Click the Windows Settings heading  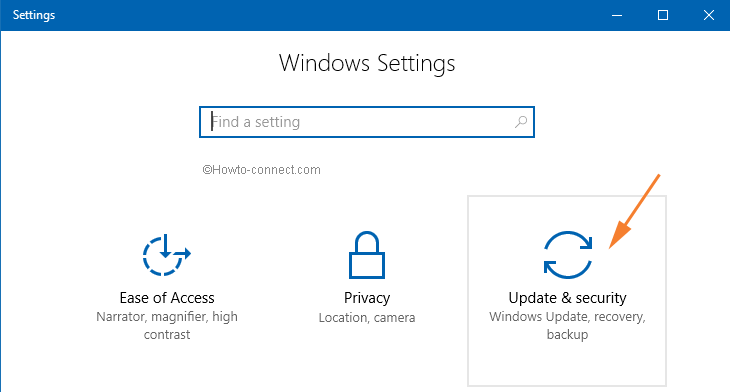[x=367, y=63]
